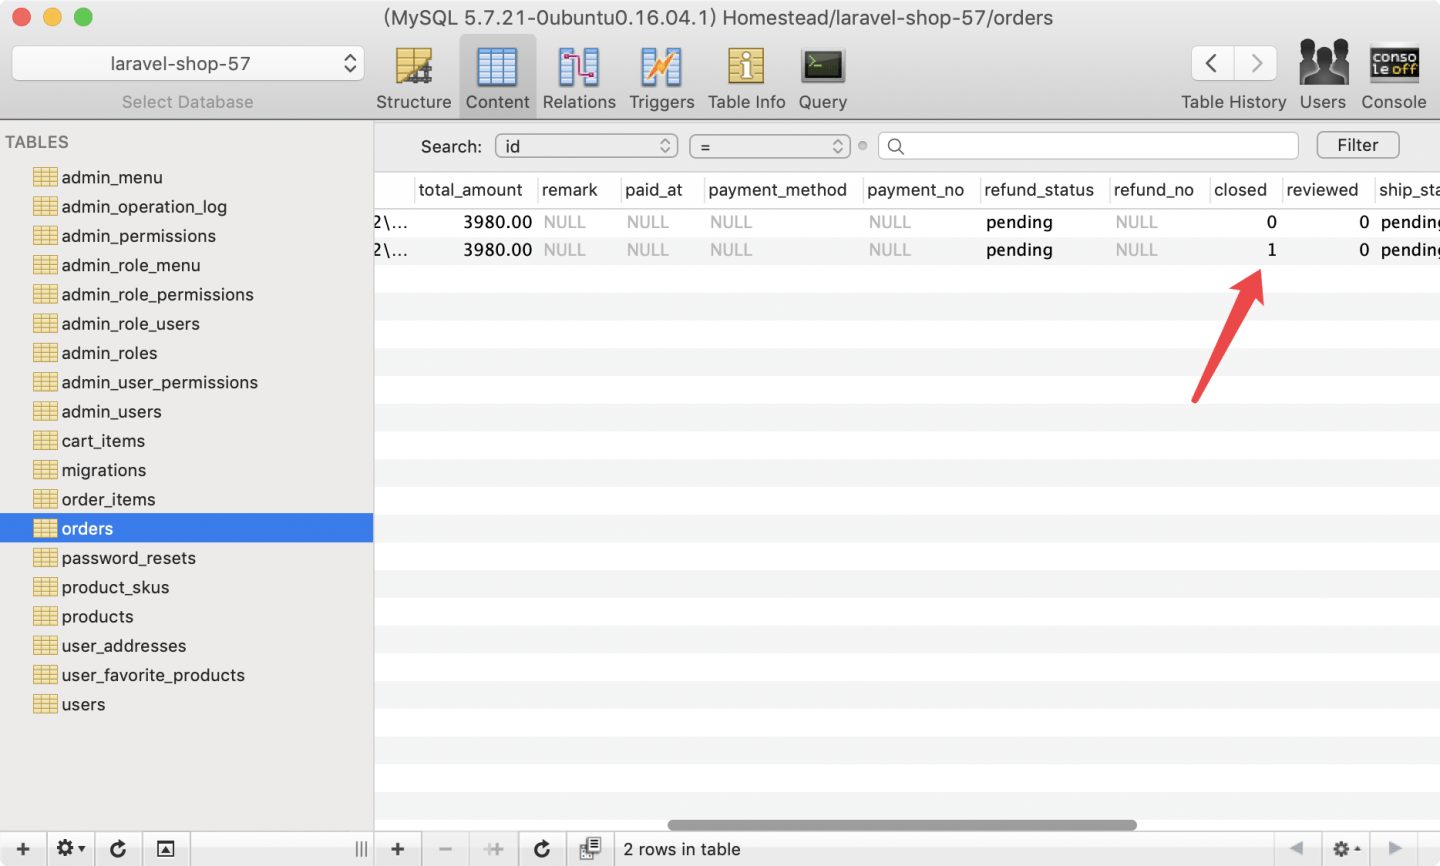Open the table actions gear menu
The height and width of the screenshot is (866, 1440).
(x=70, y=849)
